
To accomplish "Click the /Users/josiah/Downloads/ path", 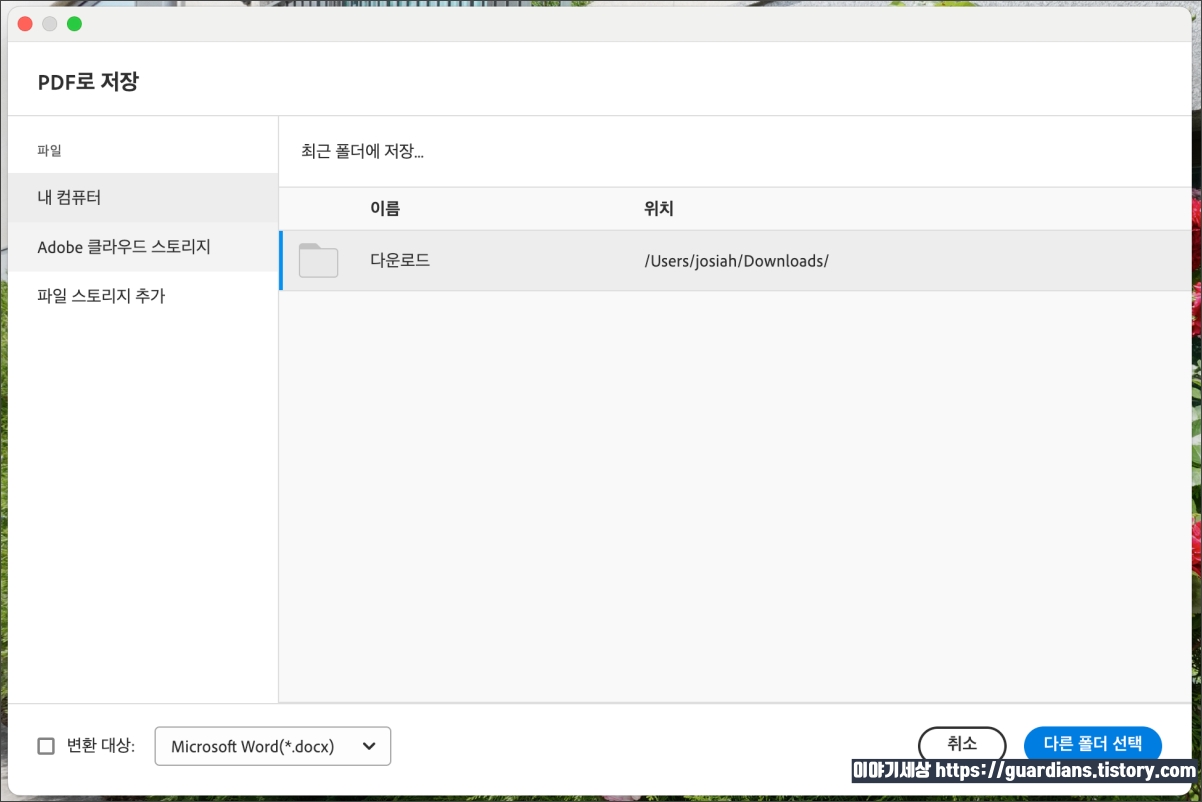I will click(x=737, y=261).
